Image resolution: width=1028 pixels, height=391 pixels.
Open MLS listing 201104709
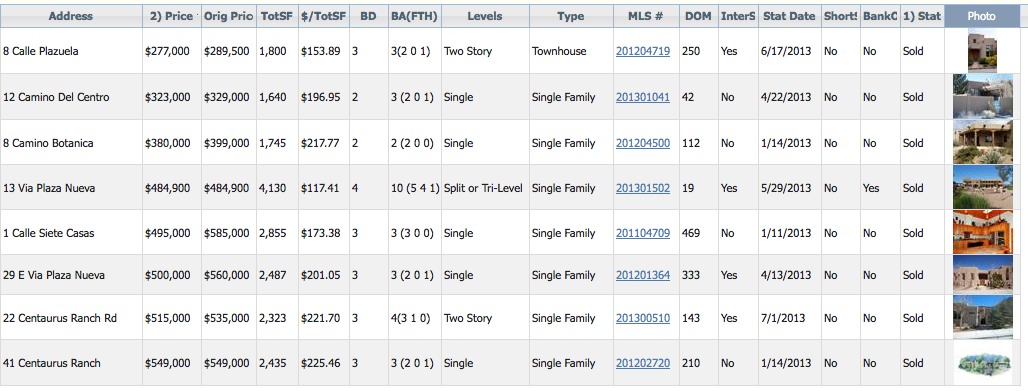(x=642, y=233)
